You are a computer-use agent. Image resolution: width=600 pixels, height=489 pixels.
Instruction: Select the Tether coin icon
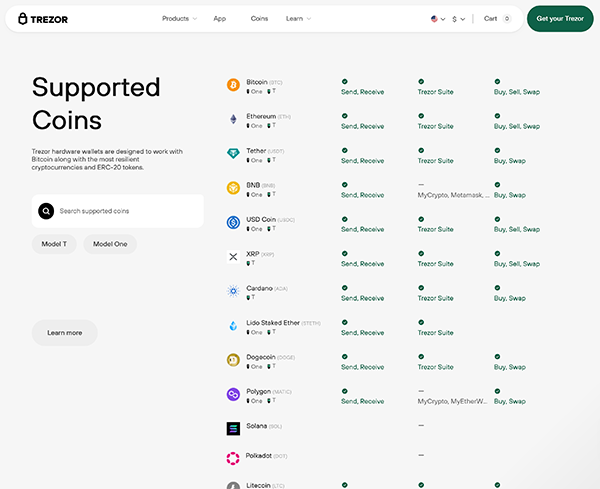pyautogui.click(x=233, y=153)
